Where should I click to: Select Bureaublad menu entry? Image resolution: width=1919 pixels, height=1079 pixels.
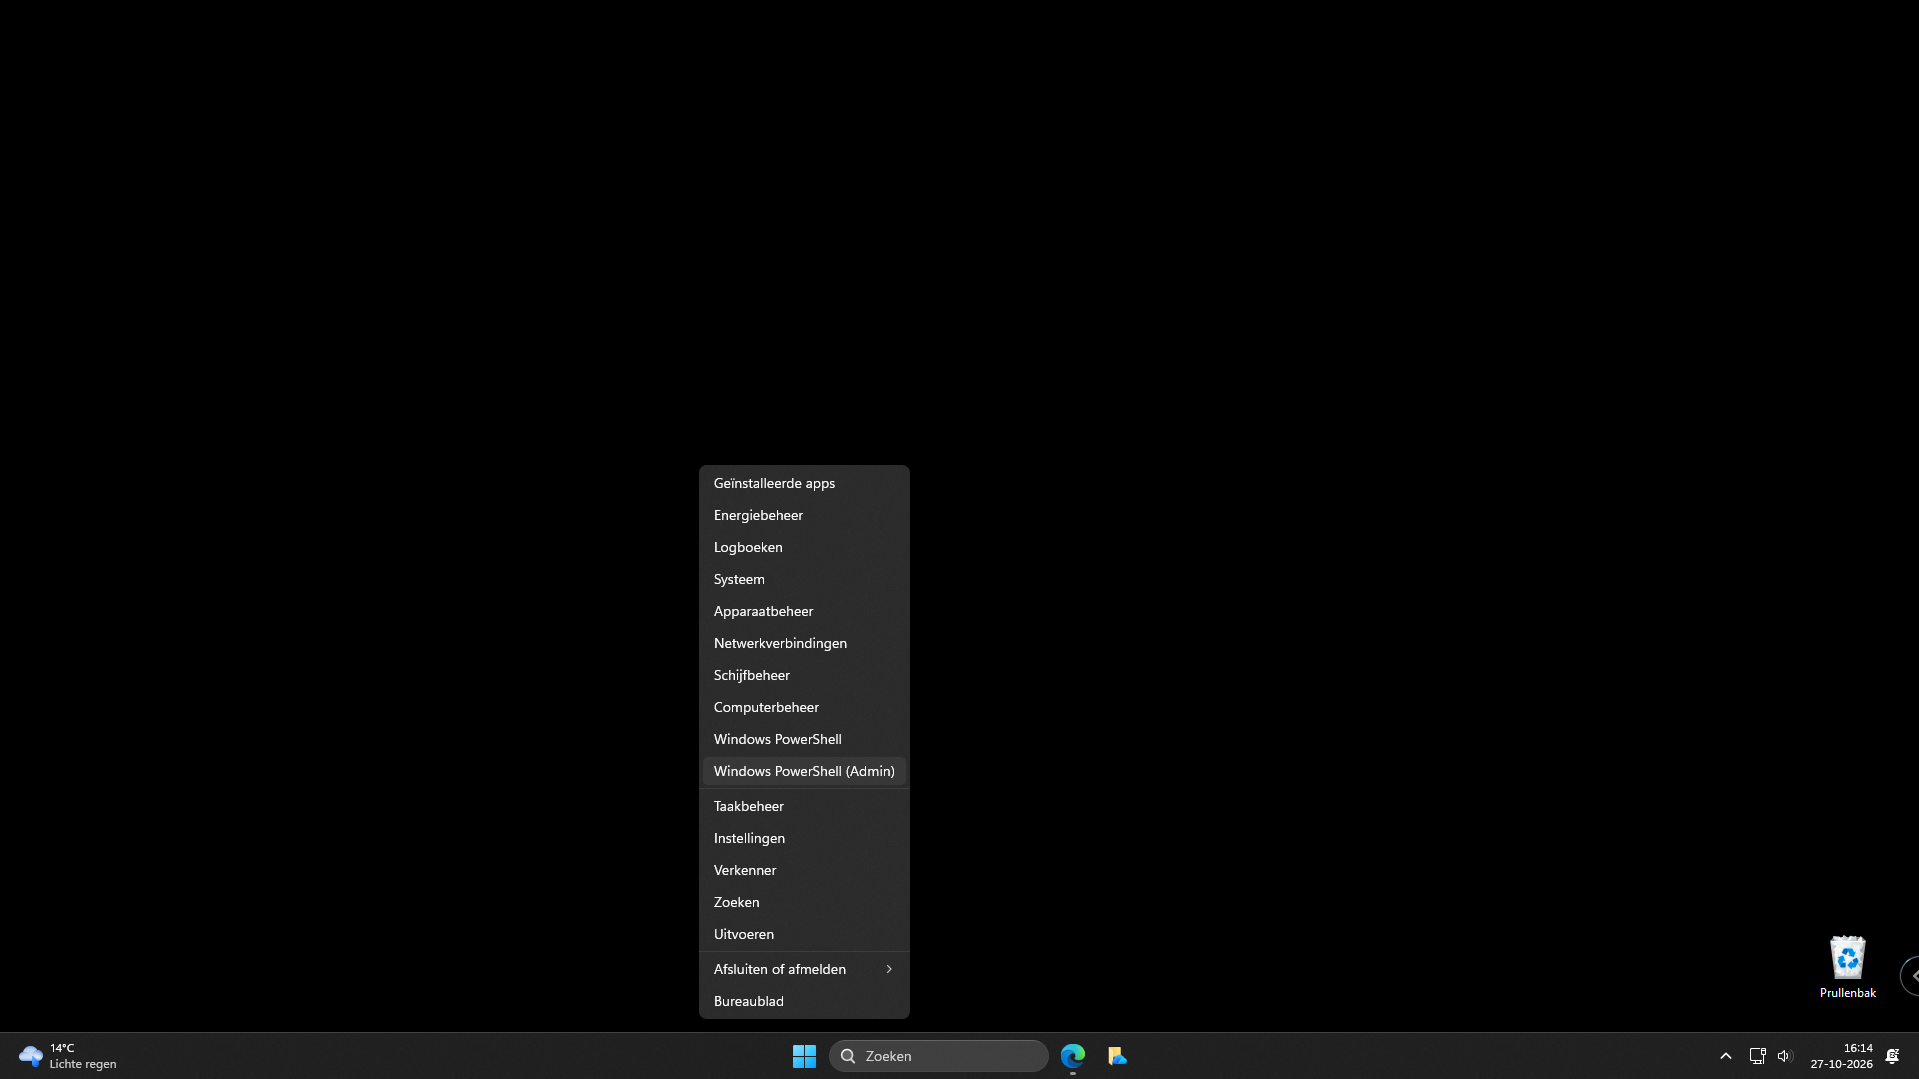pyautogui.click(x=804, y=1001)
